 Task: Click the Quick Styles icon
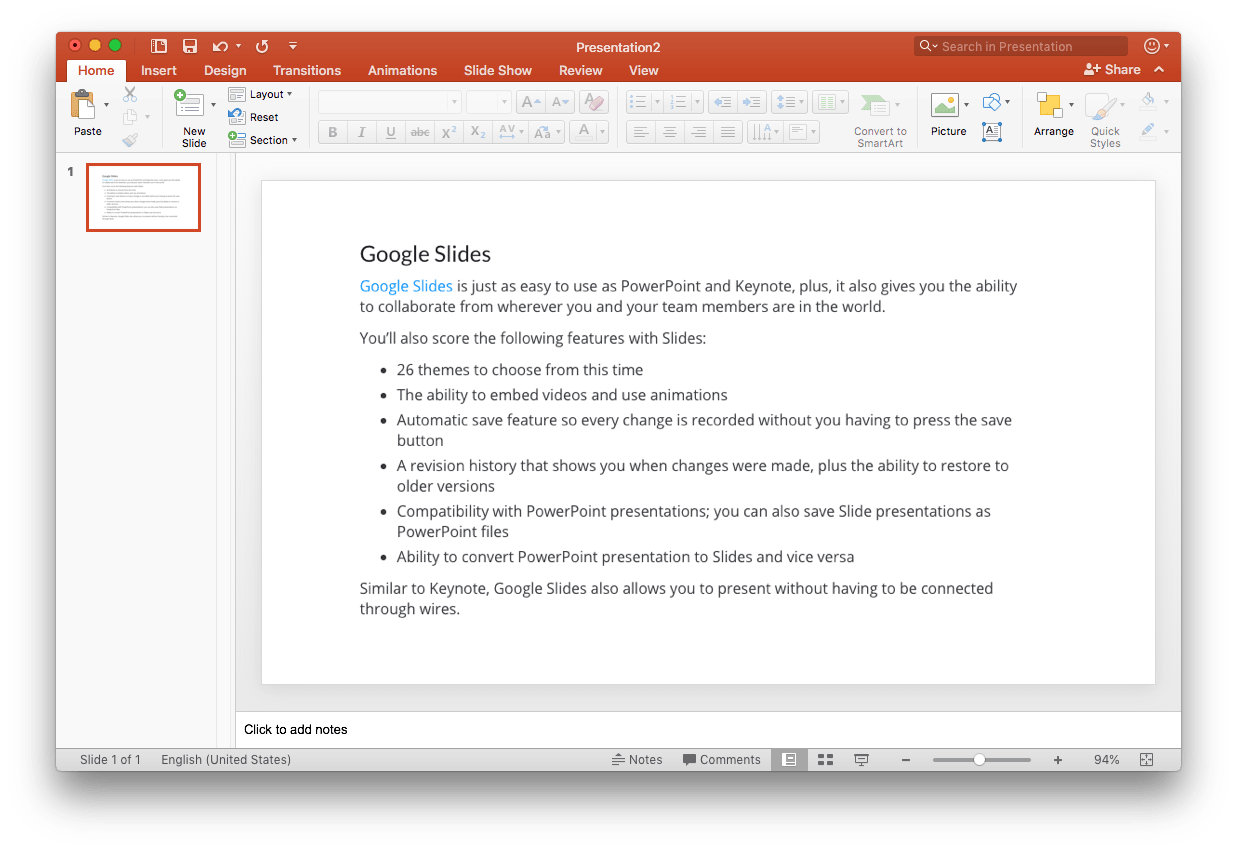[x=1101, y=107]
